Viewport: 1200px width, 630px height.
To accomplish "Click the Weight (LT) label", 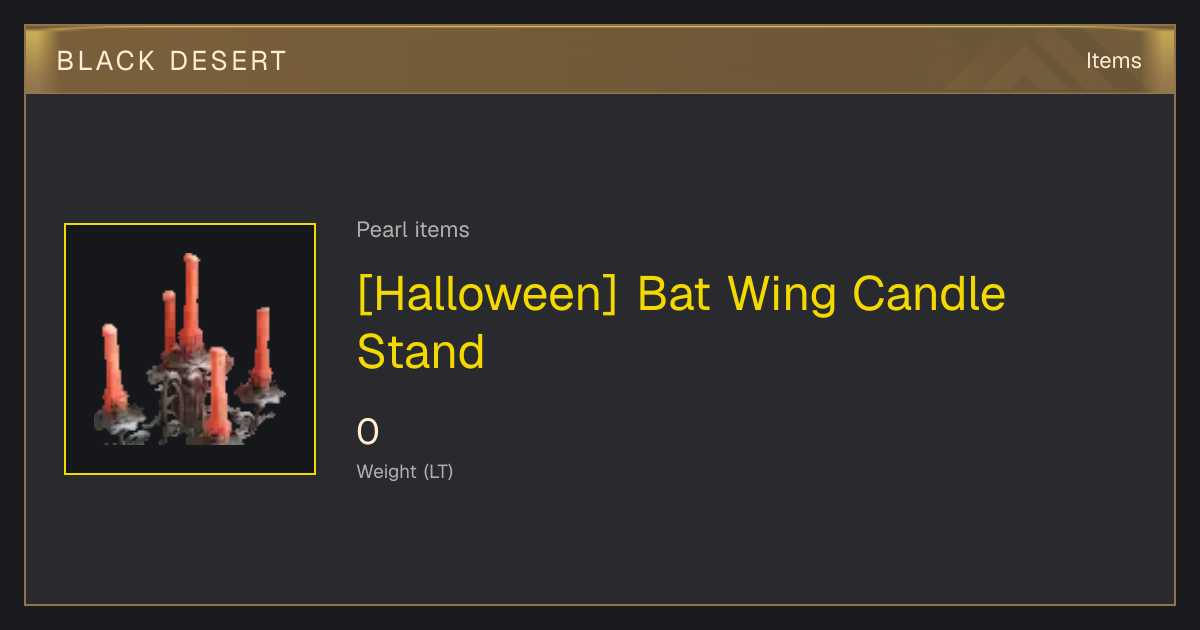I will pos(405,471).
